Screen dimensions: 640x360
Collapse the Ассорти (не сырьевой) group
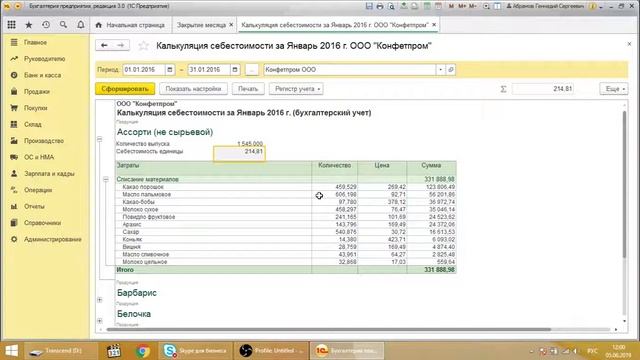coord(100,140)
